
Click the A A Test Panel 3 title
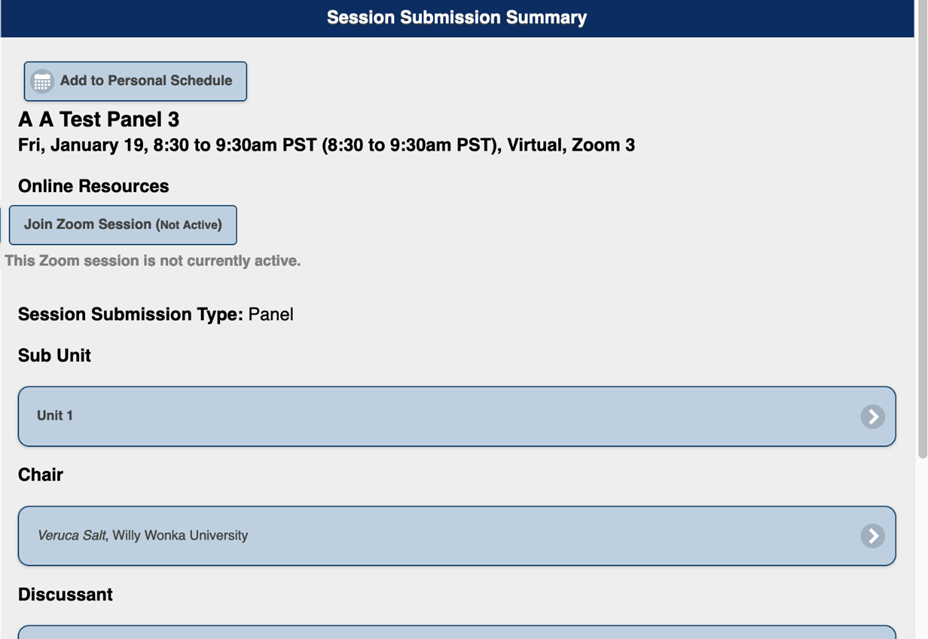[x=99, y=120]
